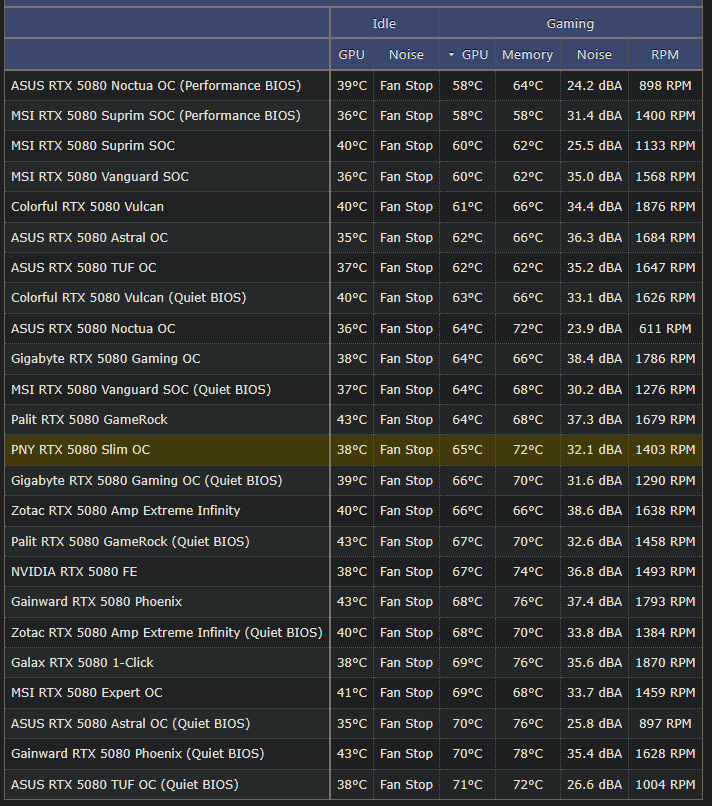Click the highlighted PNY RTX 5080 Slim OC
712x806 pixels.
click(81, 450)
